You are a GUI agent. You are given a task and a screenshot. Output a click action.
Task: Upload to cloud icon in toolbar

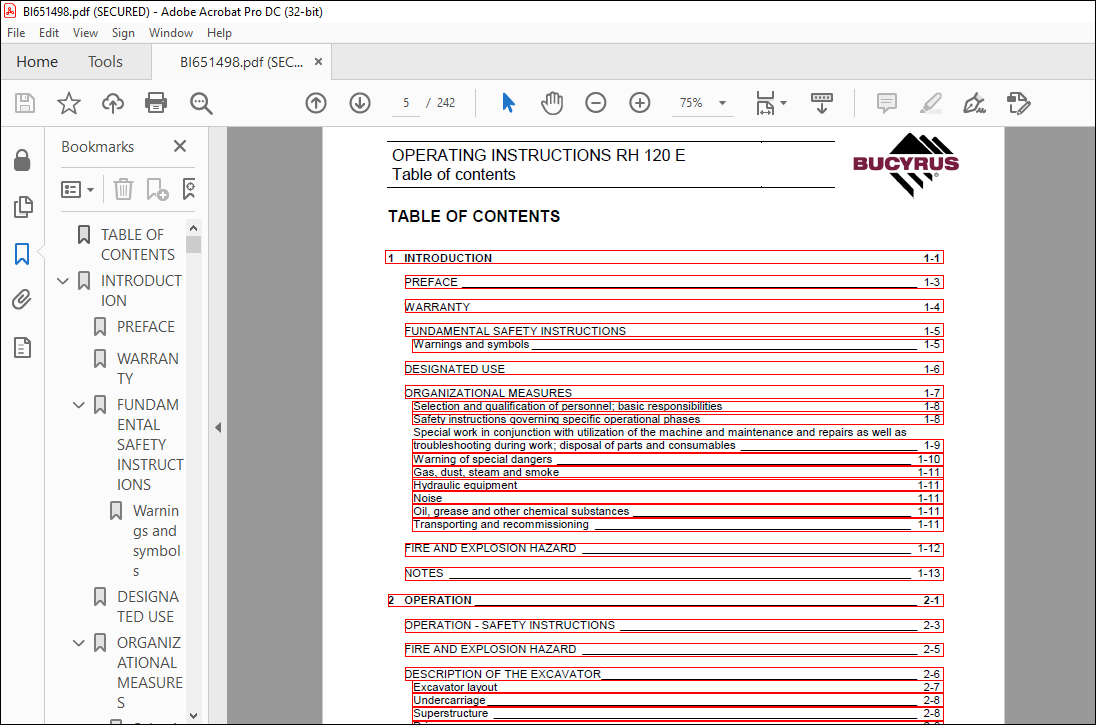(113, 103)
